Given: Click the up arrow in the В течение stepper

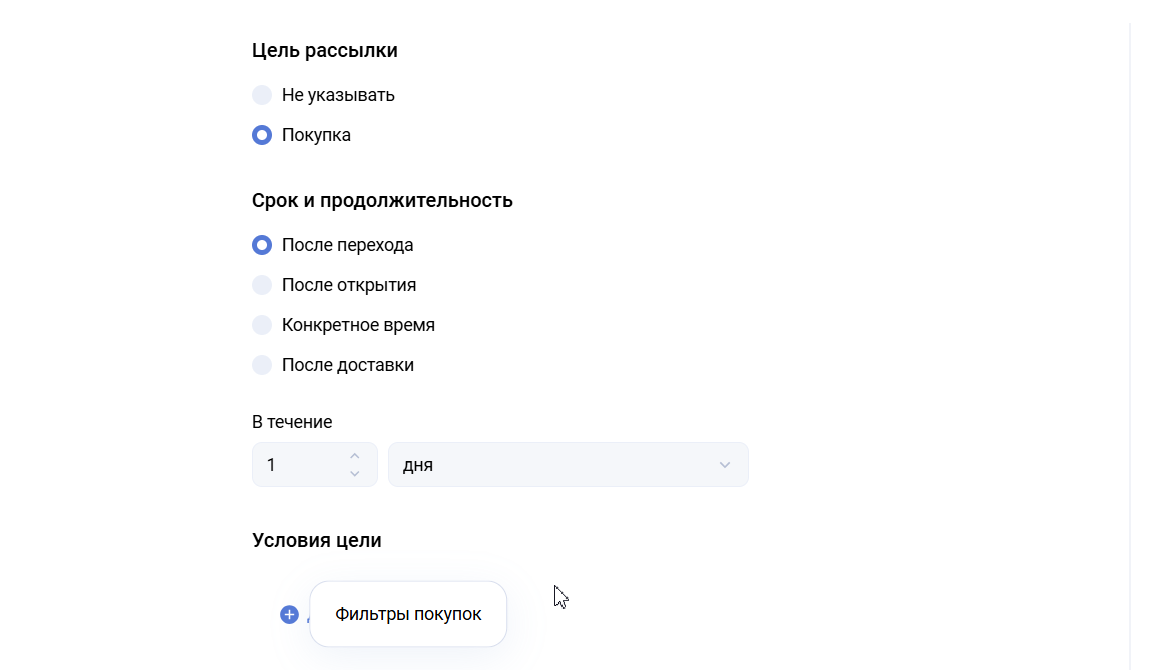Looking at the screenshot, I should (x=354, y=456).
